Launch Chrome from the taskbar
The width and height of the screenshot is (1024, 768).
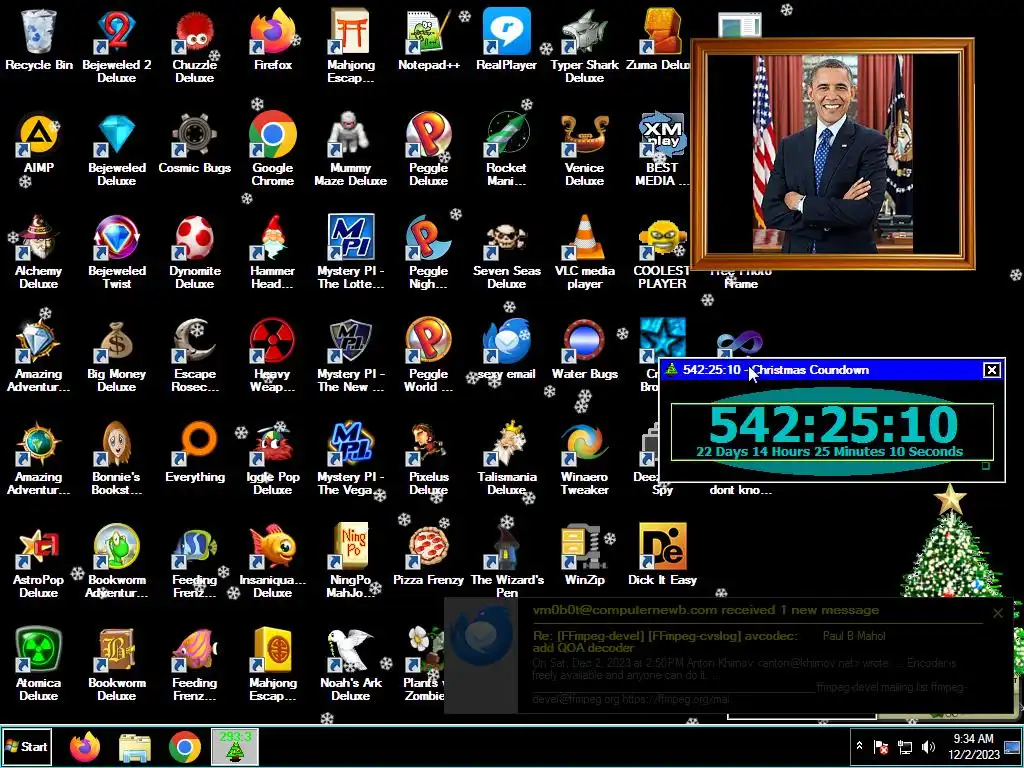pyautogui.click(x=185, y=746)
